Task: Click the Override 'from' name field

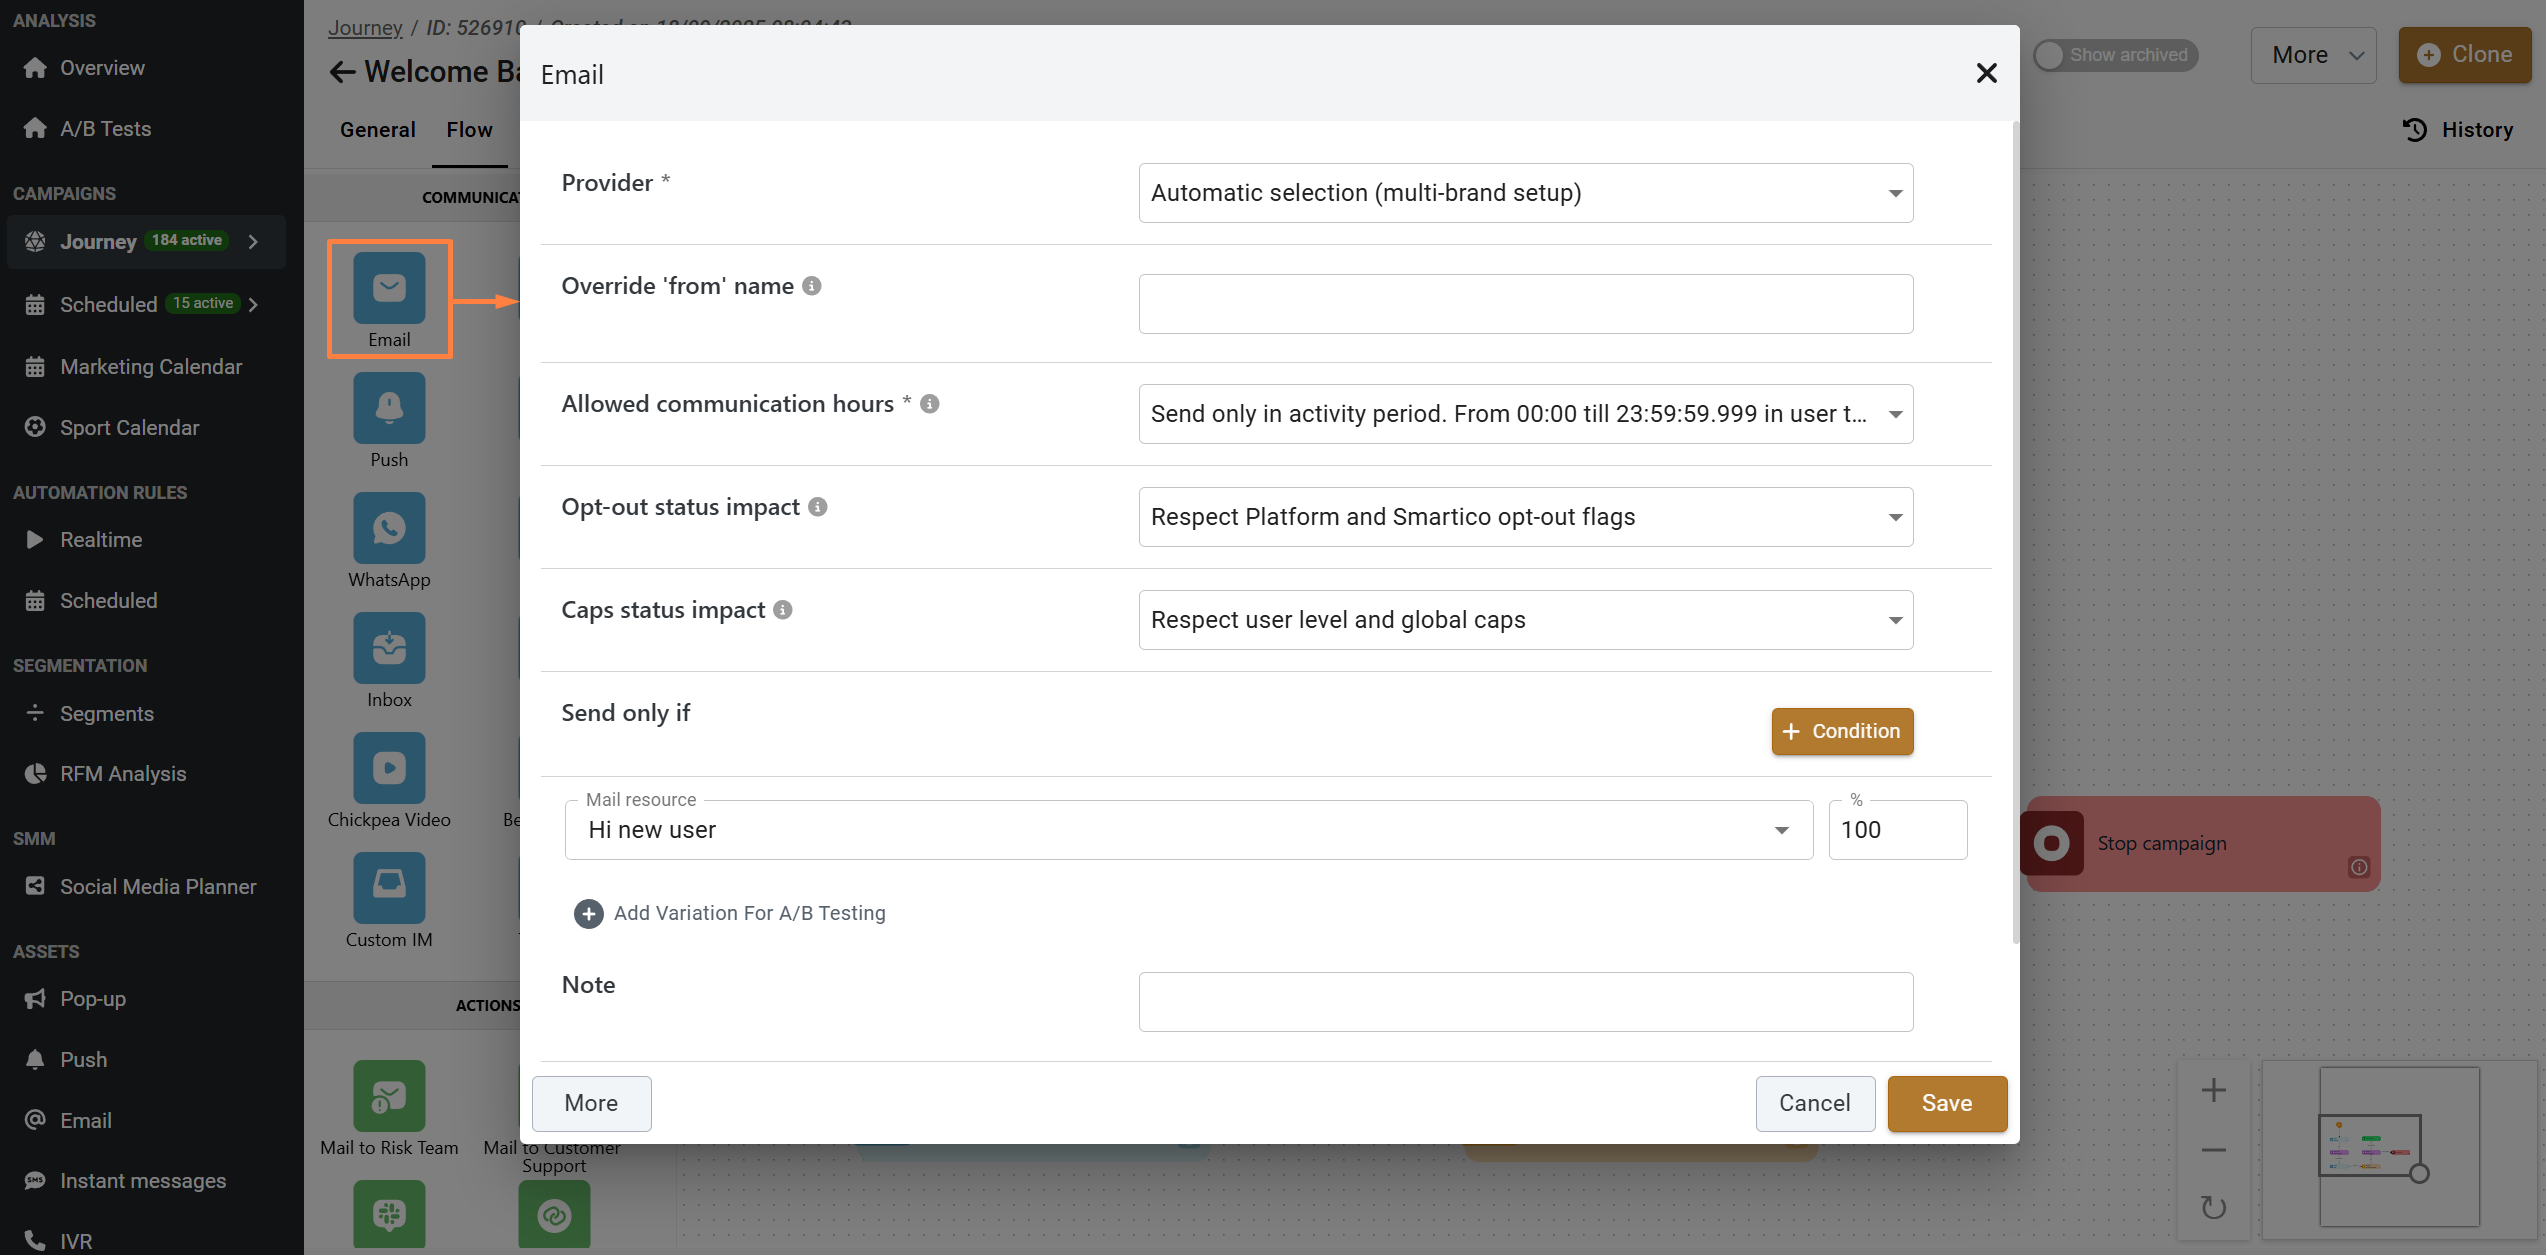Action: tap(1525, 304)
